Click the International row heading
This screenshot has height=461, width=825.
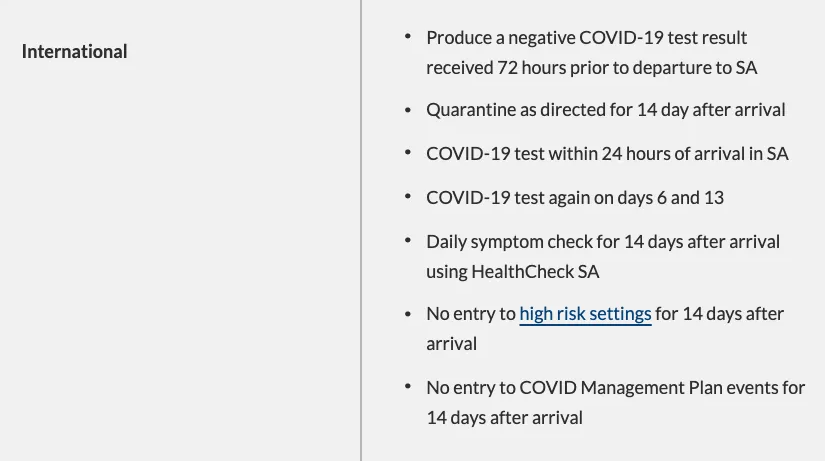coord(74,52)
